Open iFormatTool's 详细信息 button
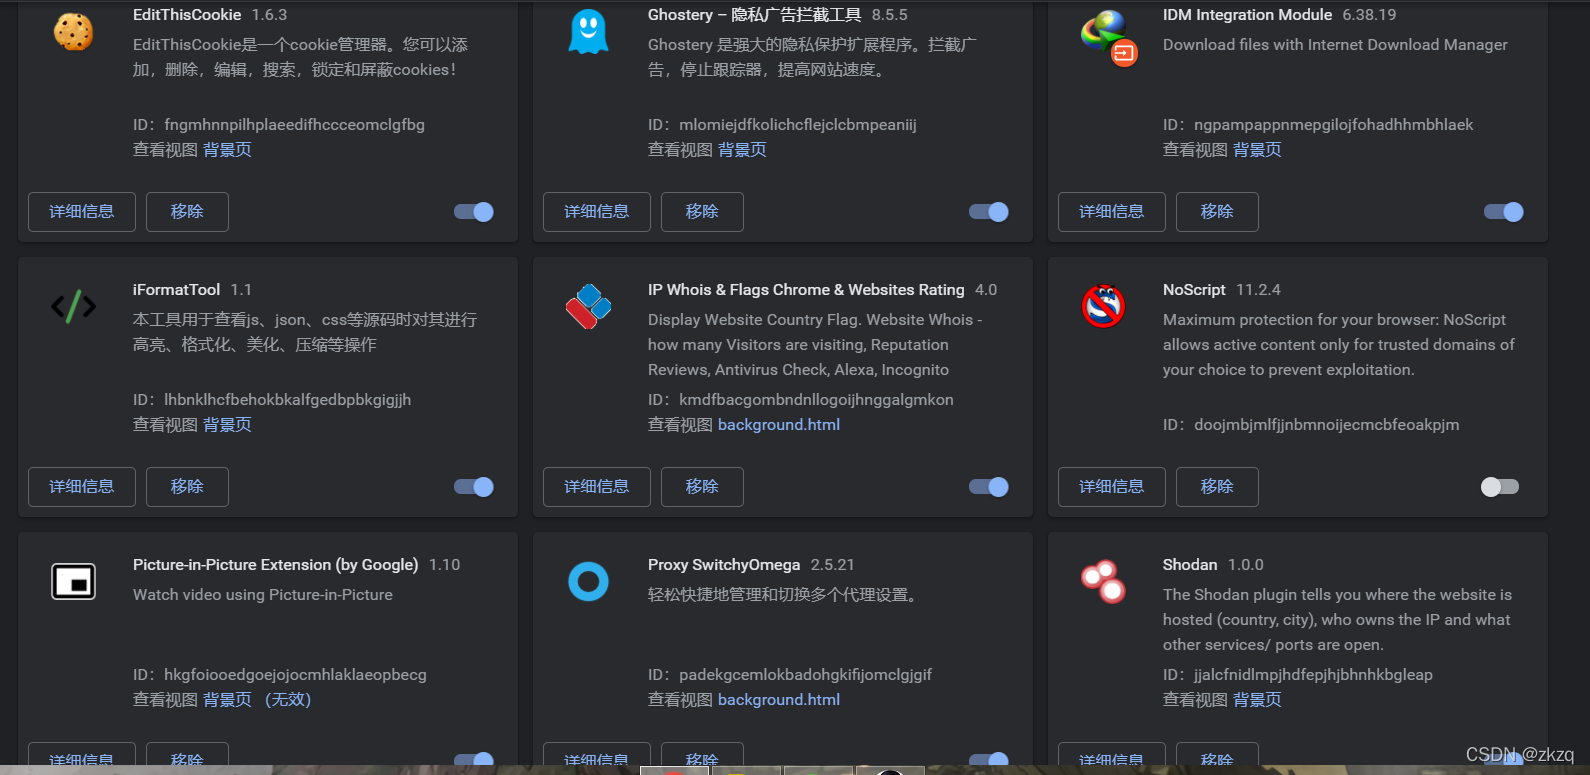 click(82, 487)
